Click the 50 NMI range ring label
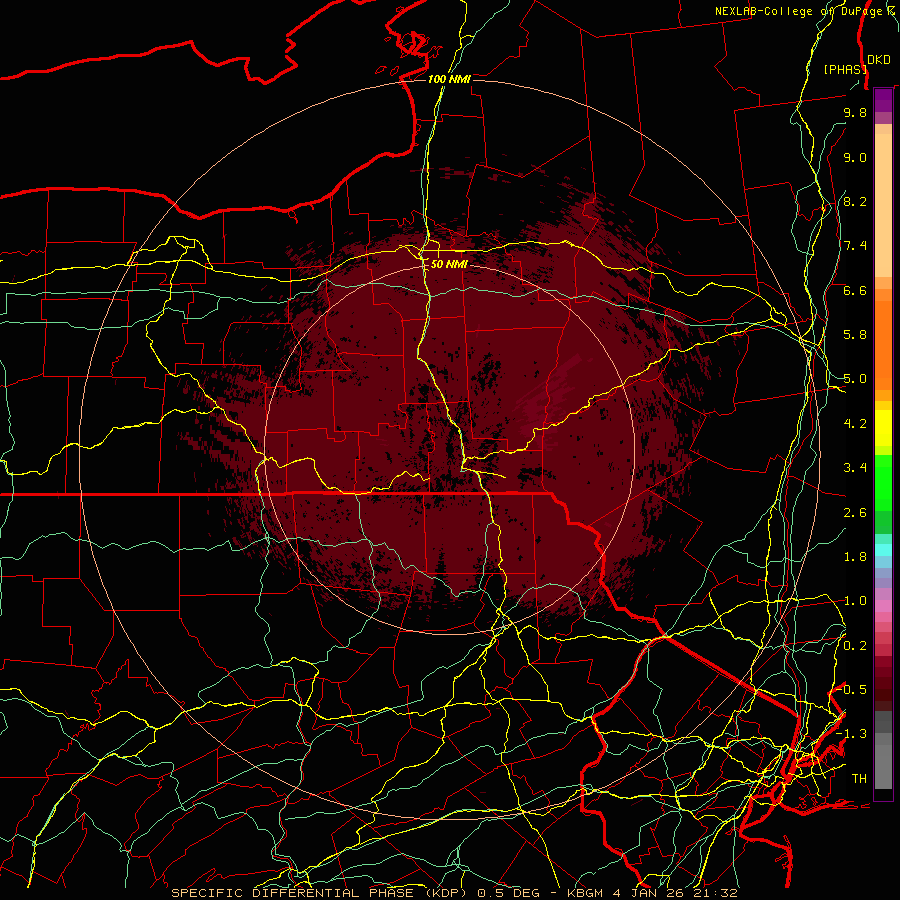This screenshot has width=900, height=900. point(449,264)
